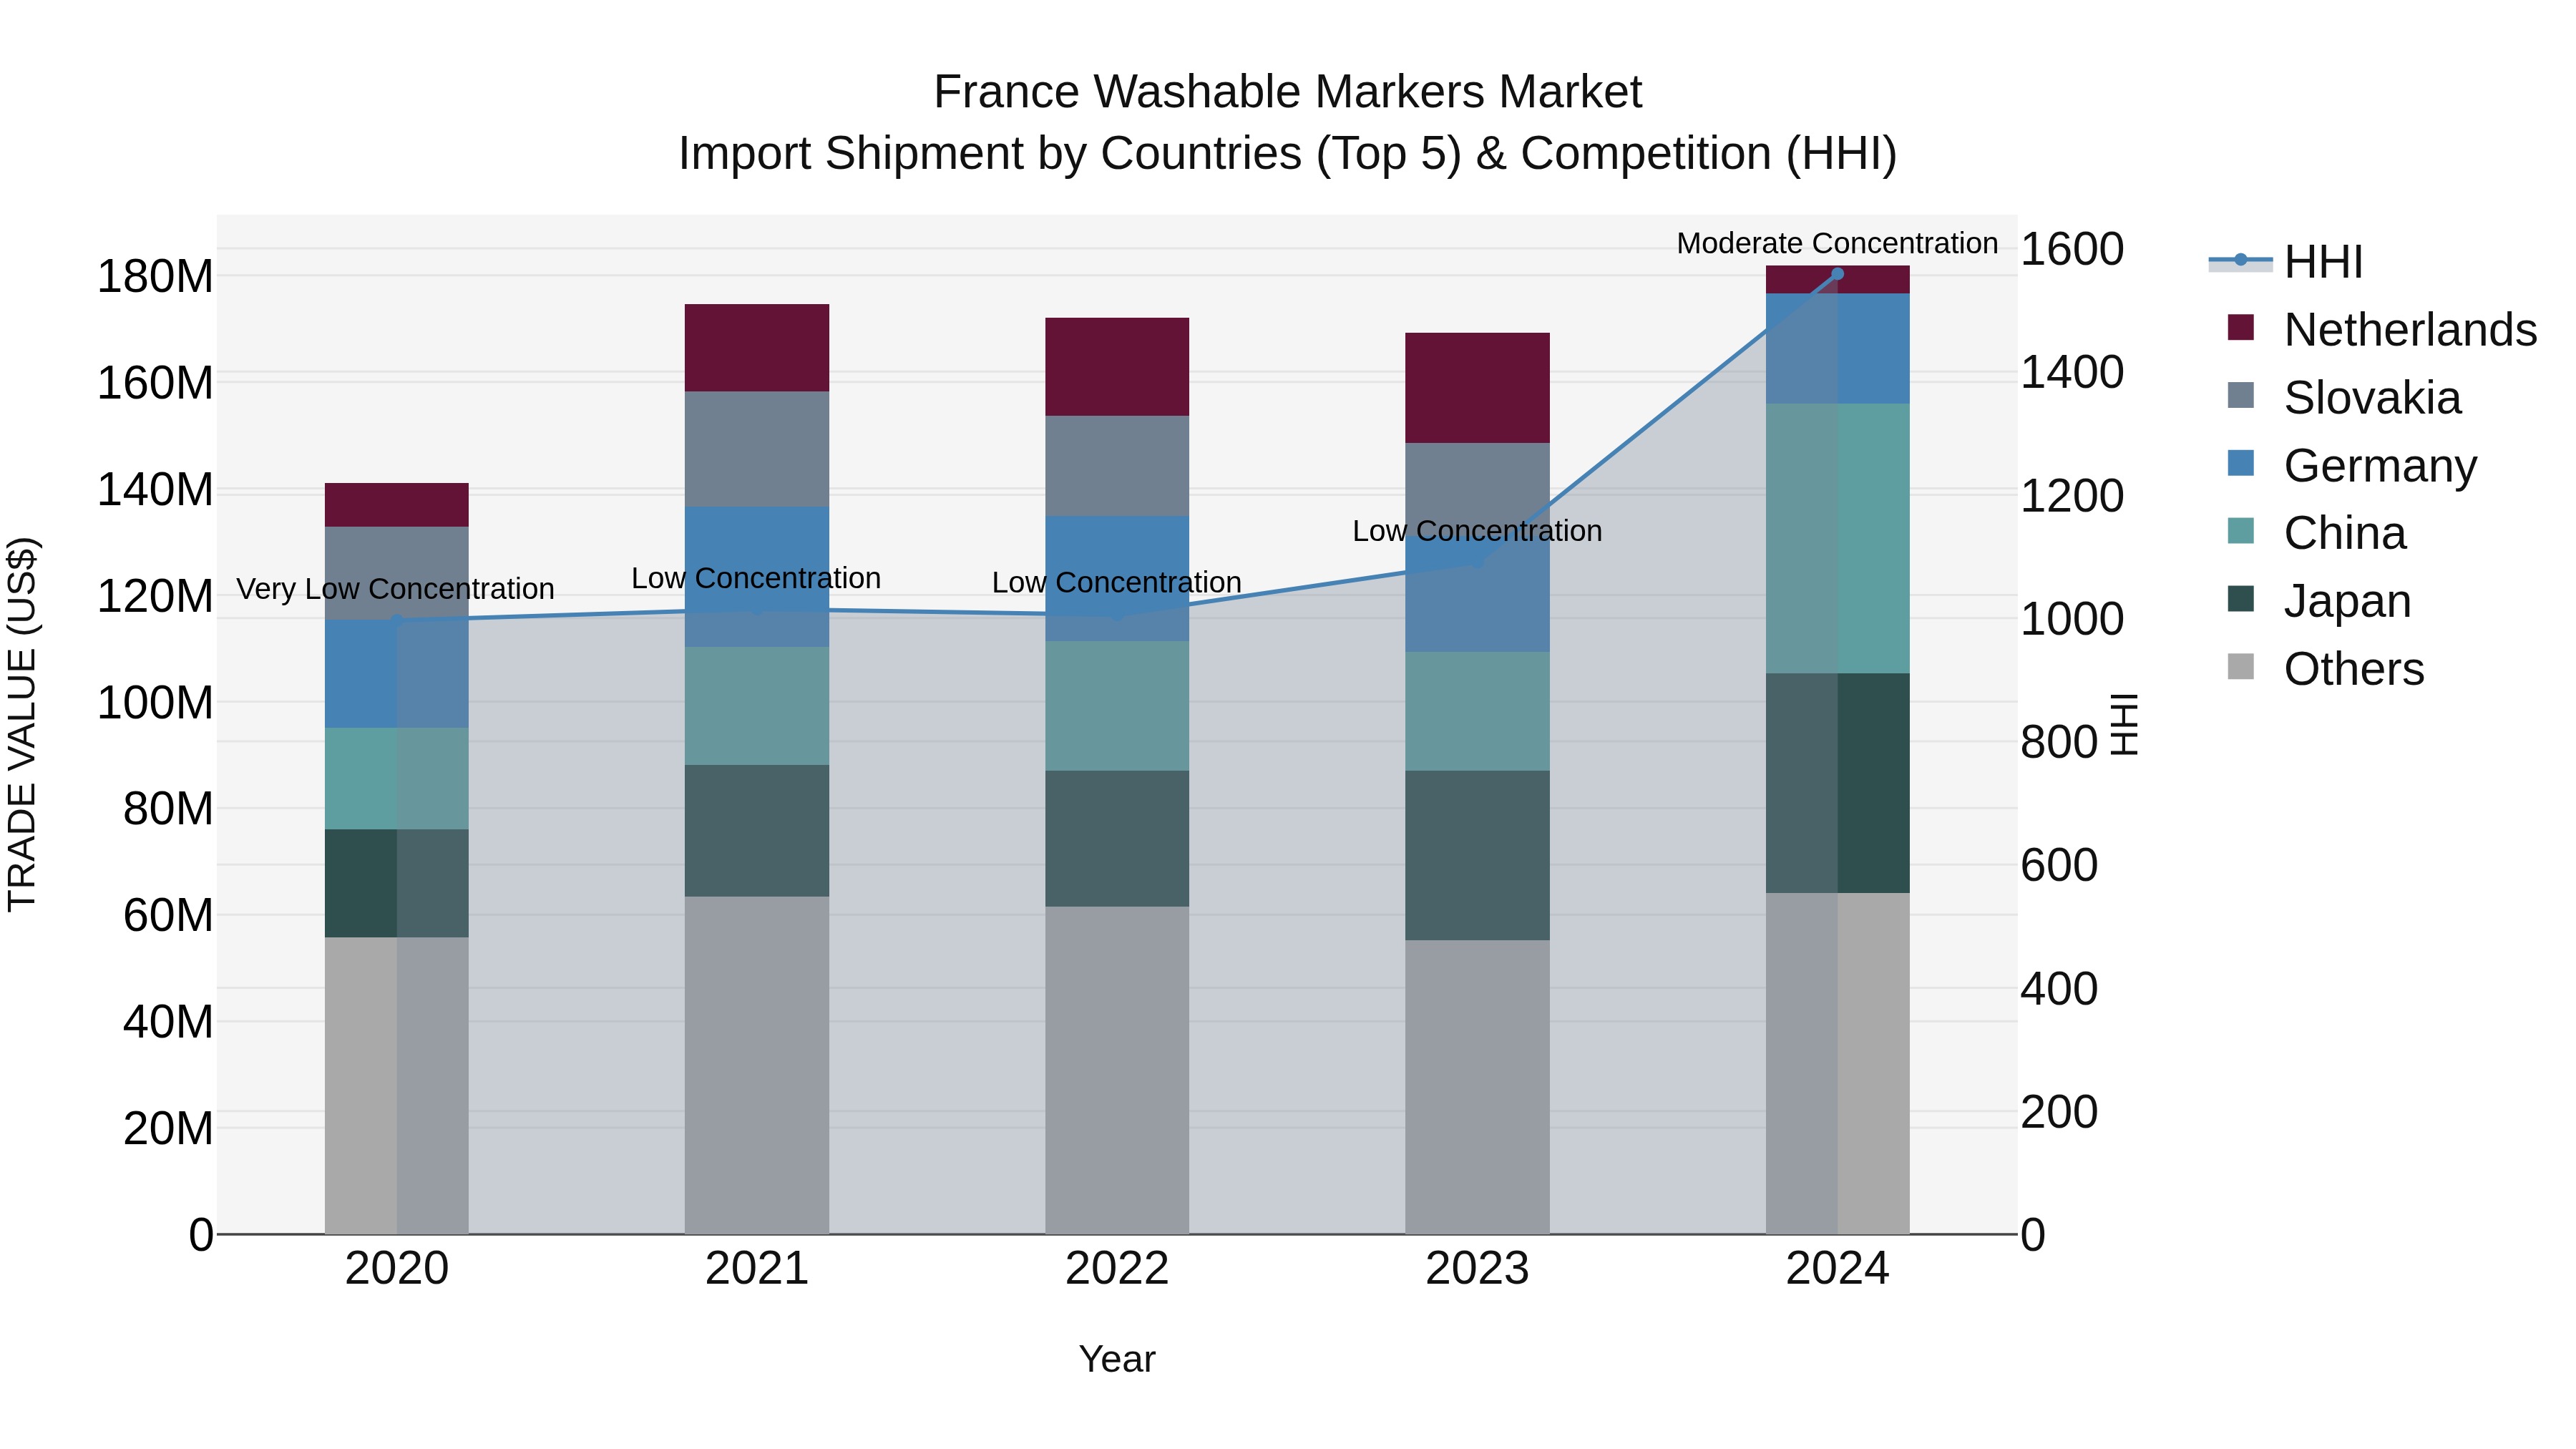The image size is (2576, 1449).
Task: Click the 2020 x-axis tick label
Action: pyautogui.click(x=397, y=1269)
